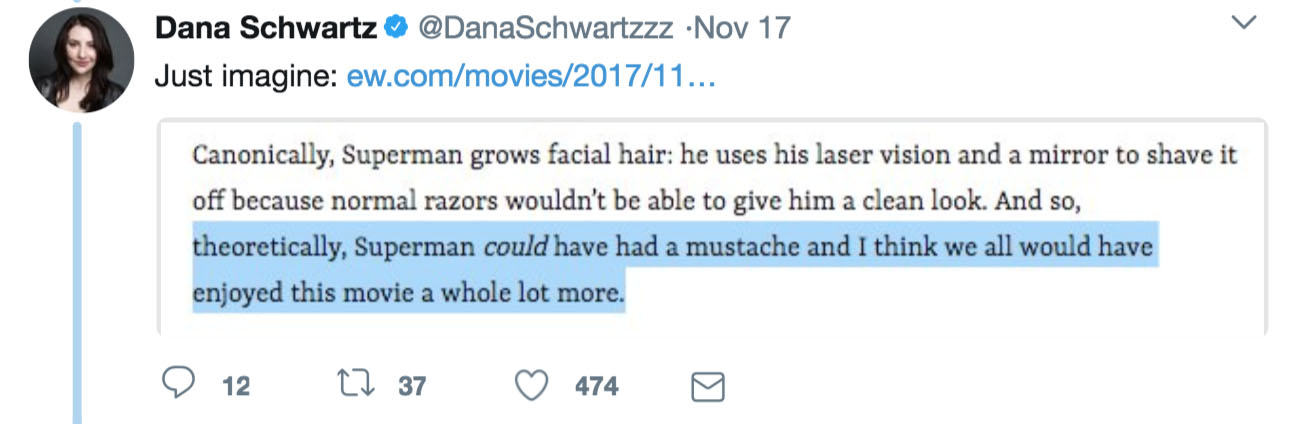Click the like count 474
1308x424 pixels.
[x=596, y=386]
